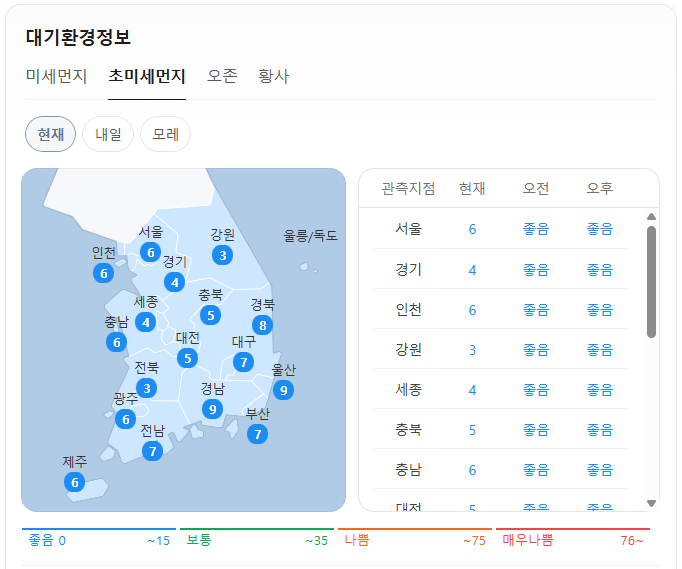Click the 충북 map marker showing 5

(211, 315)
